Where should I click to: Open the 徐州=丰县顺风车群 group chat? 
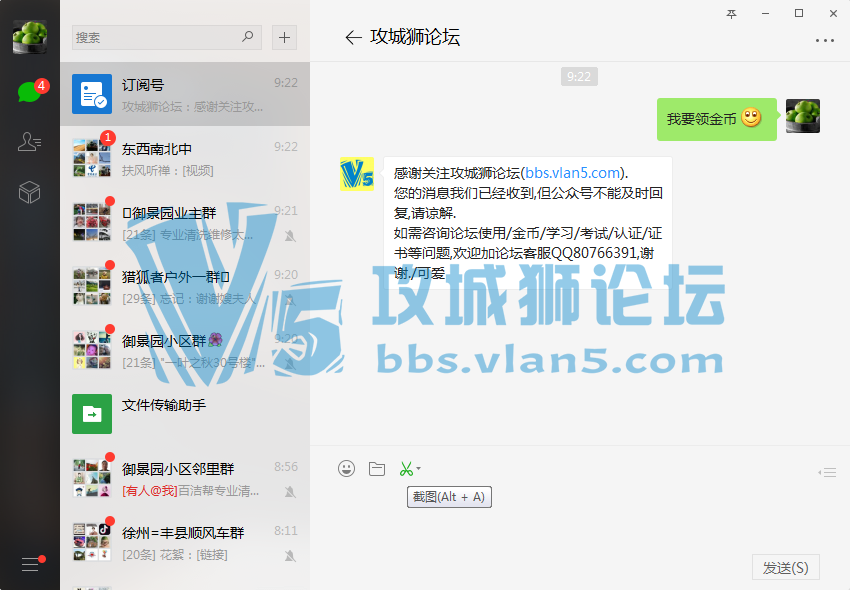(x=185, y=542)
